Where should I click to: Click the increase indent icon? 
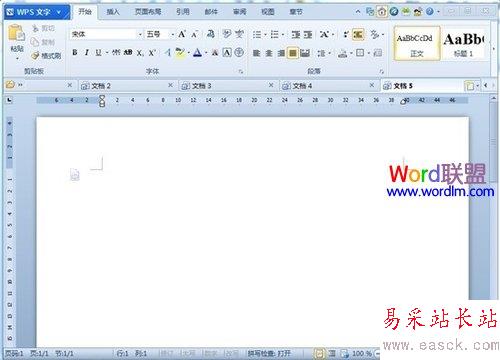coord(308,34)
